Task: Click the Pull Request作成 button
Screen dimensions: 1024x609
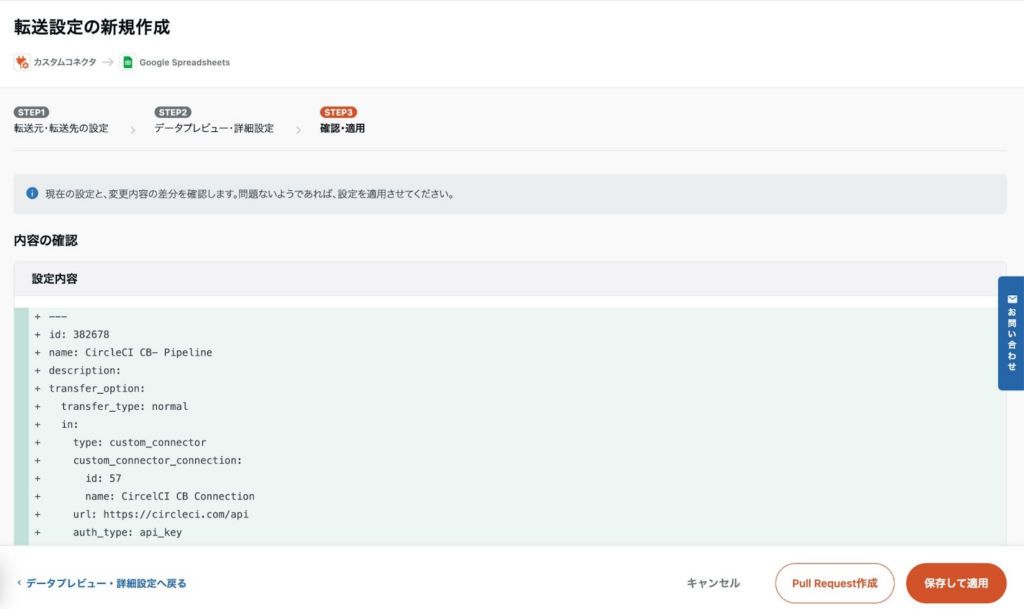Action: coord(834,583)
